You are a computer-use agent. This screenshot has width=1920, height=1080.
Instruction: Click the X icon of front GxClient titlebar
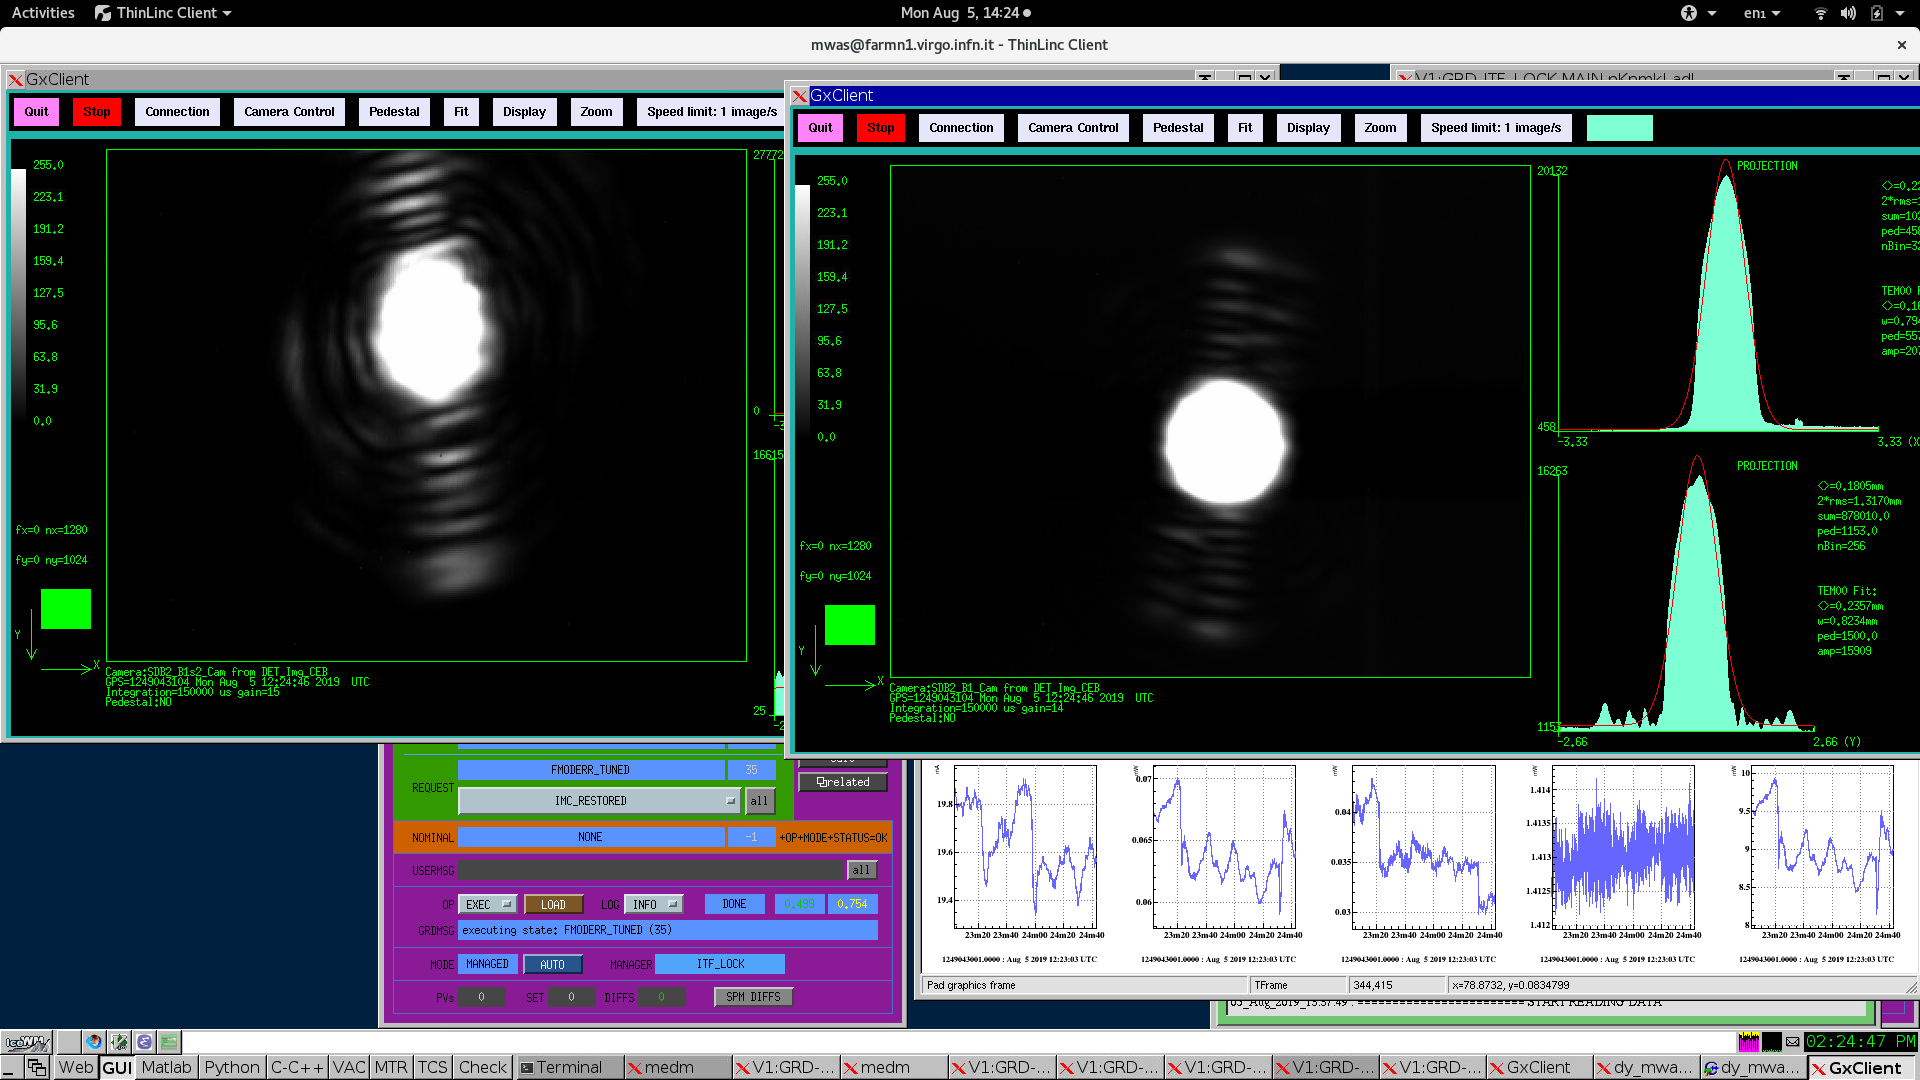800,96
